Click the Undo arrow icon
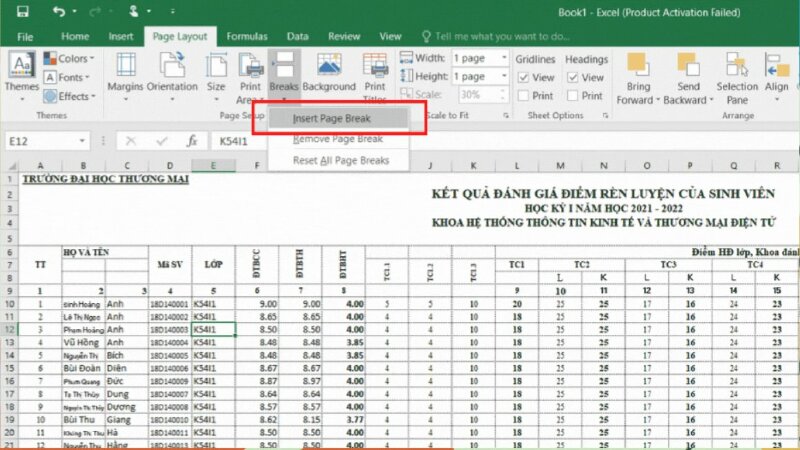 (x=59, y=11)
